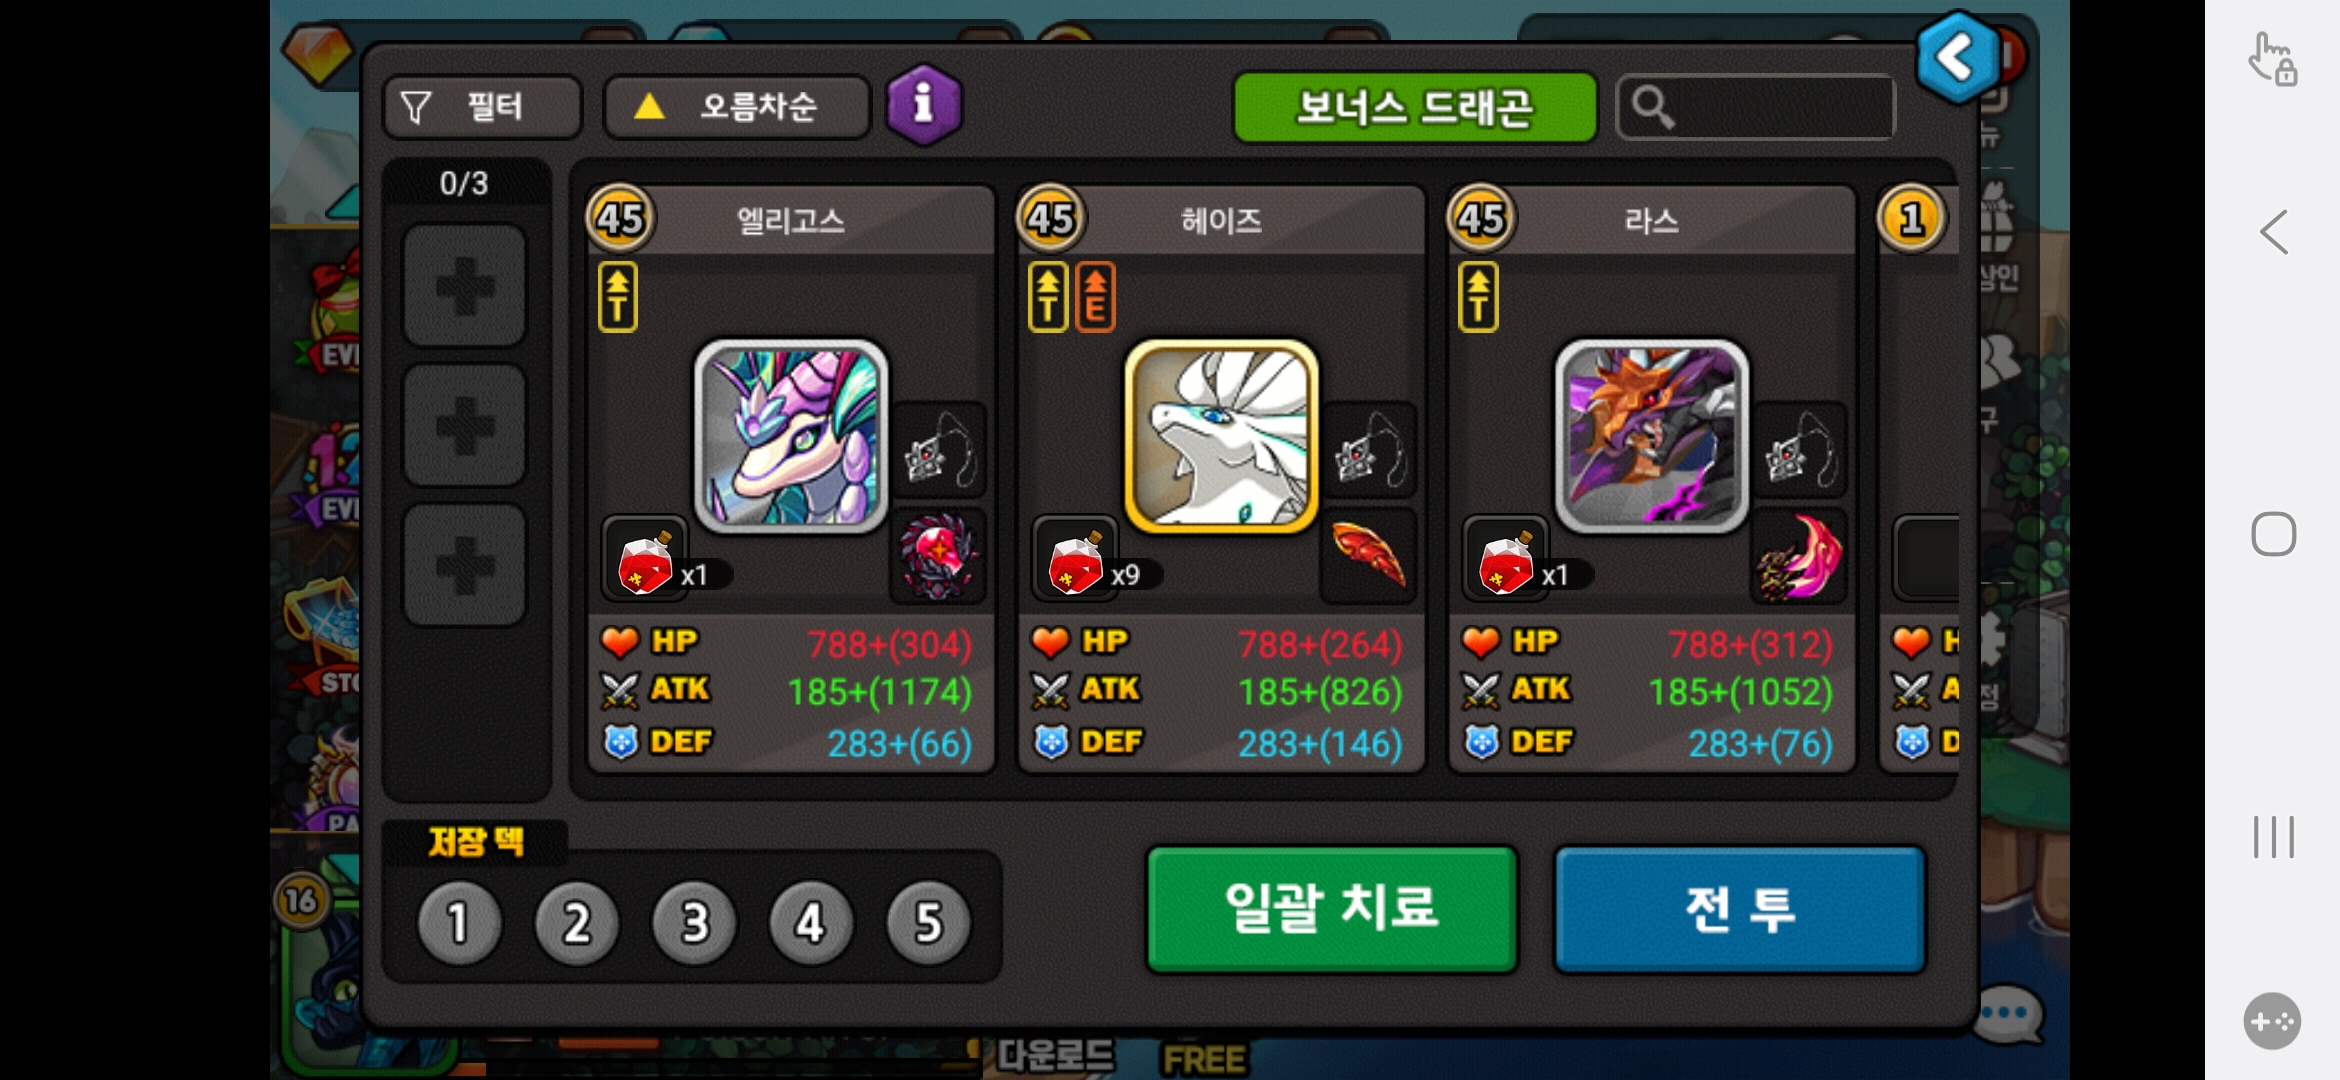The height and width of the screenshot is (1080, 2340).
Task: Open the 필터 filter dropdown
Action: tap(482, 107)
